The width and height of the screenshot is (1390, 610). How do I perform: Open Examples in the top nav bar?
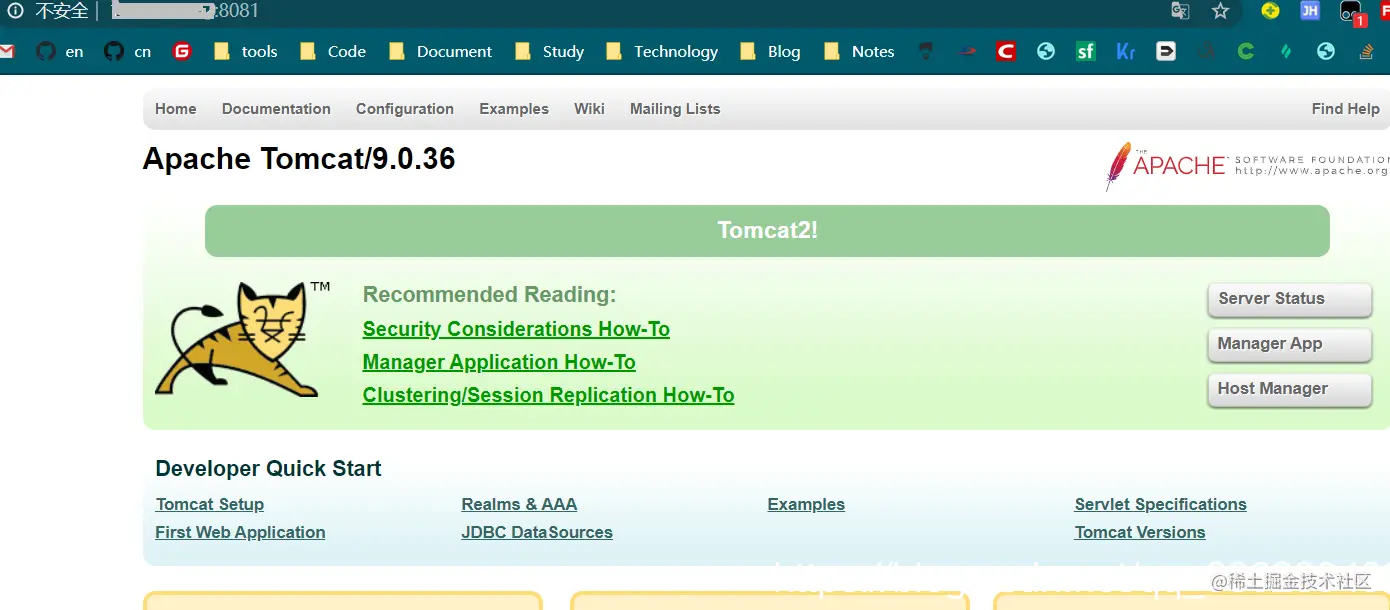514,109
